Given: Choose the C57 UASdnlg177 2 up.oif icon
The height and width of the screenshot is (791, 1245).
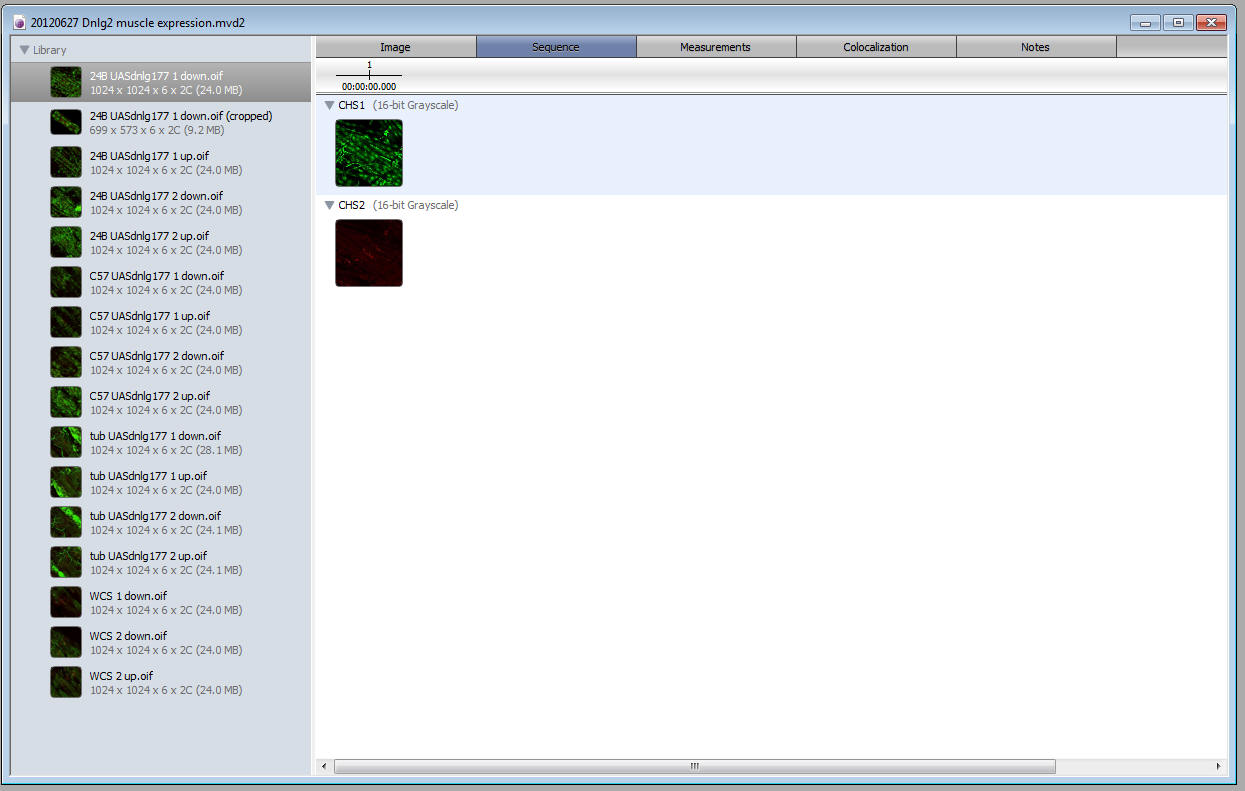Looking at the screenshot, I should pyautogui.click(x=66, y=402).
